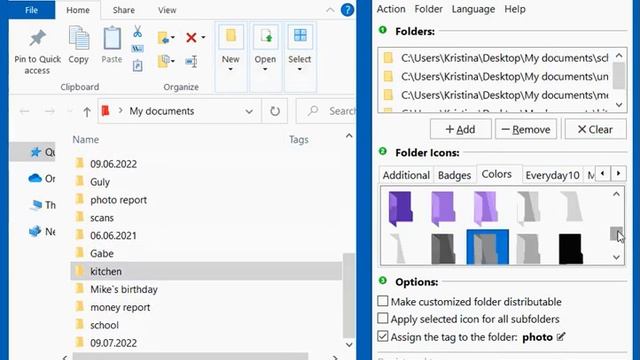This screenshot has height=360, width=640.
Task: Click the Back arrow in Explorer
Action: [x=24, y=111]
